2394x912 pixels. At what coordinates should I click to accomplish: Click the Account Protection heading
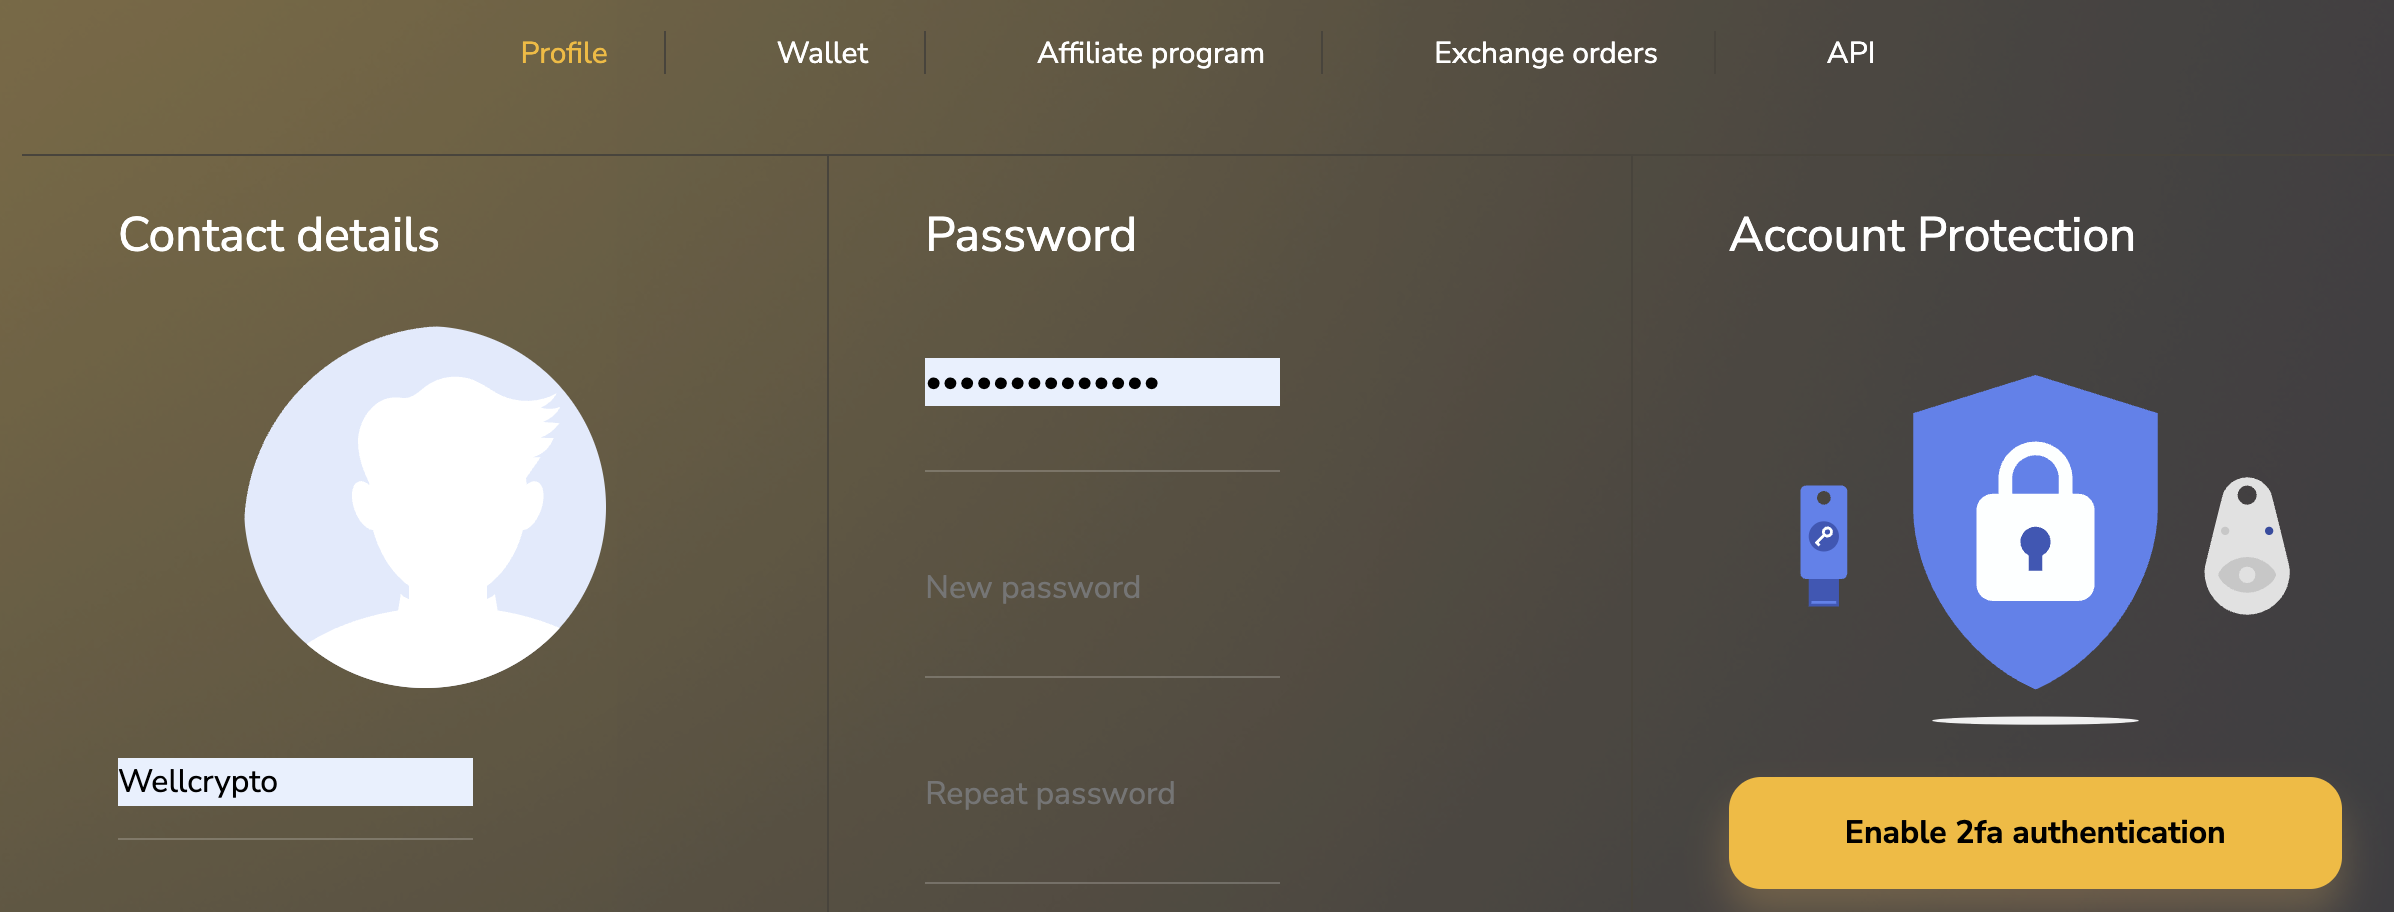pyautogui.click(x=1932, y=236)
